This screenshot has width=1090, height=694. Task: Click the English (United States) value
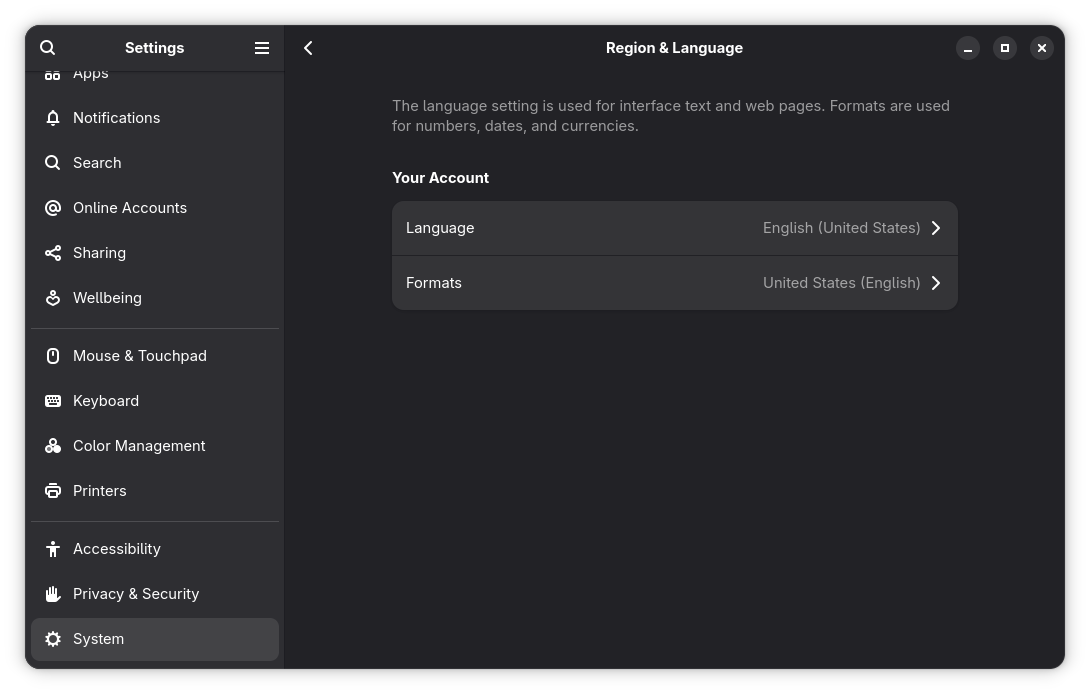(x=841, y=228)
